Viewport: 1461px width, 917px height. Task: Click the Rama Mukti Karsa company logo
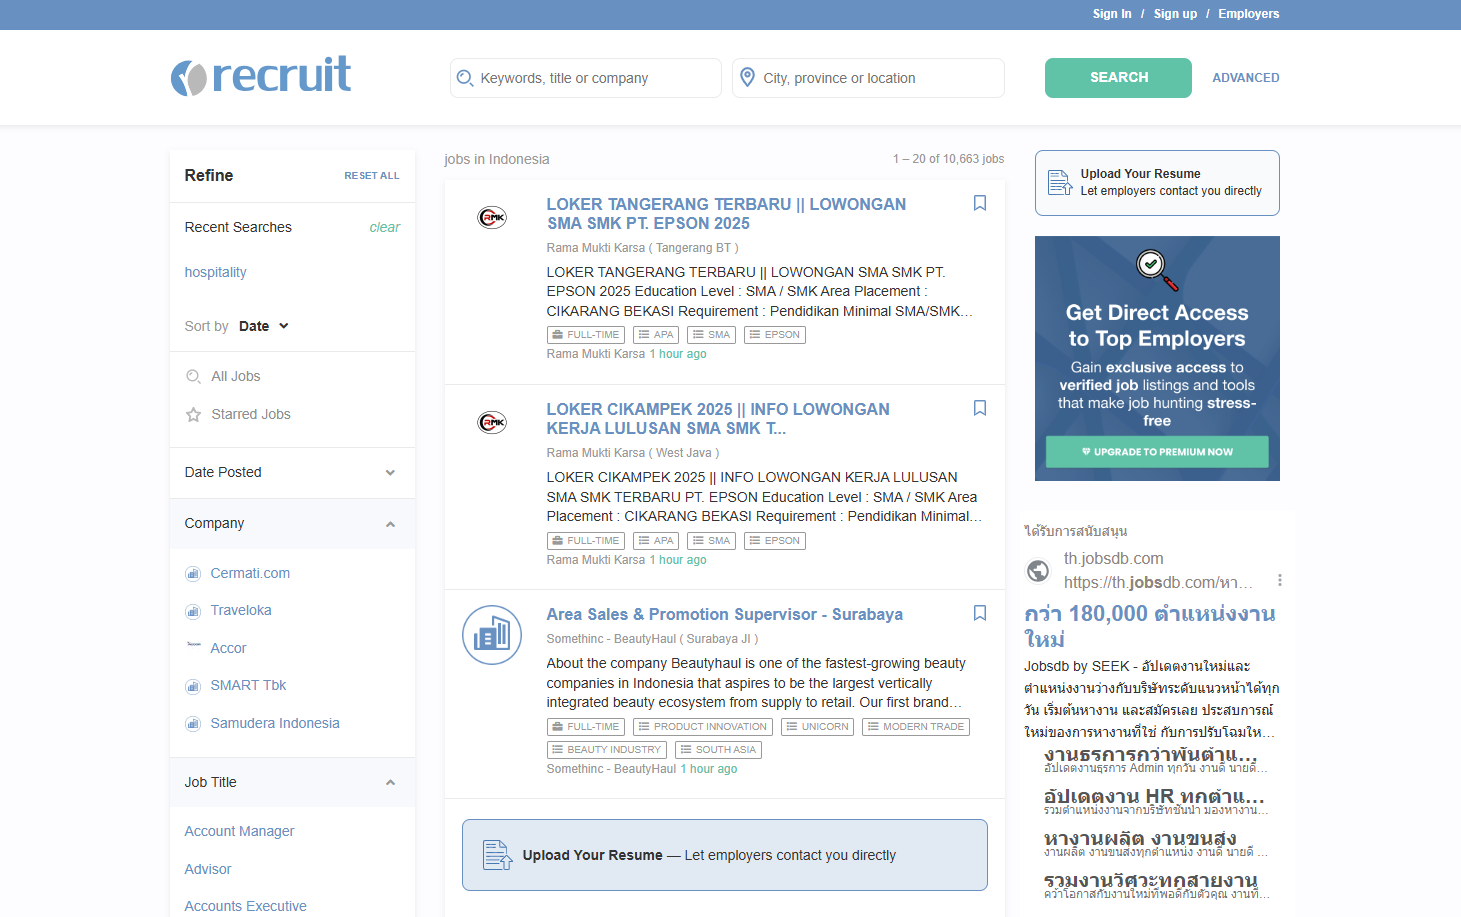tap(492, 217)
